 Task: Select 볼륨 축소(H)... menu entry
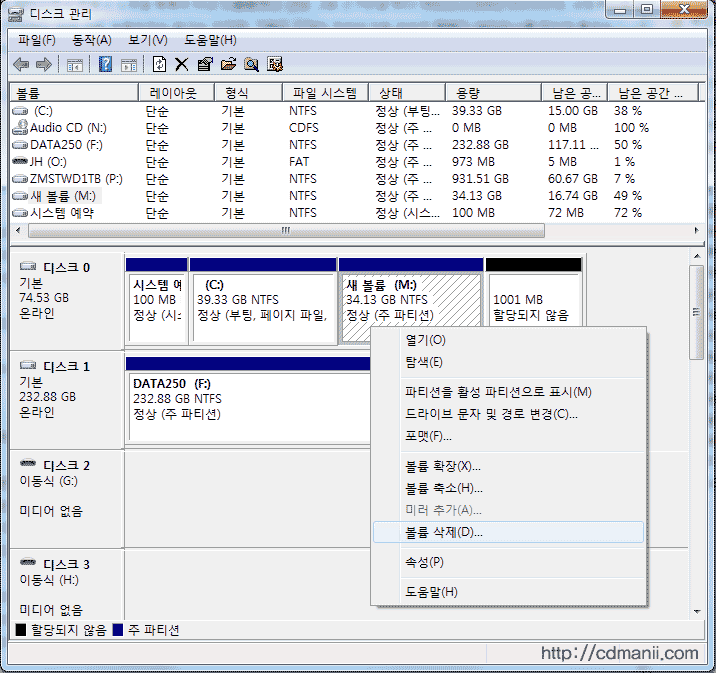[x=508, y=489]
